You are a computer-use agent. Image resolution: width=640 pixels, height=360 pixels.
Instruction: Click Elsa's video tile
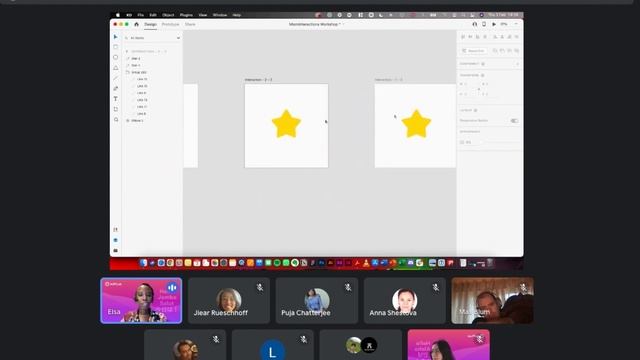pos(141,301)
